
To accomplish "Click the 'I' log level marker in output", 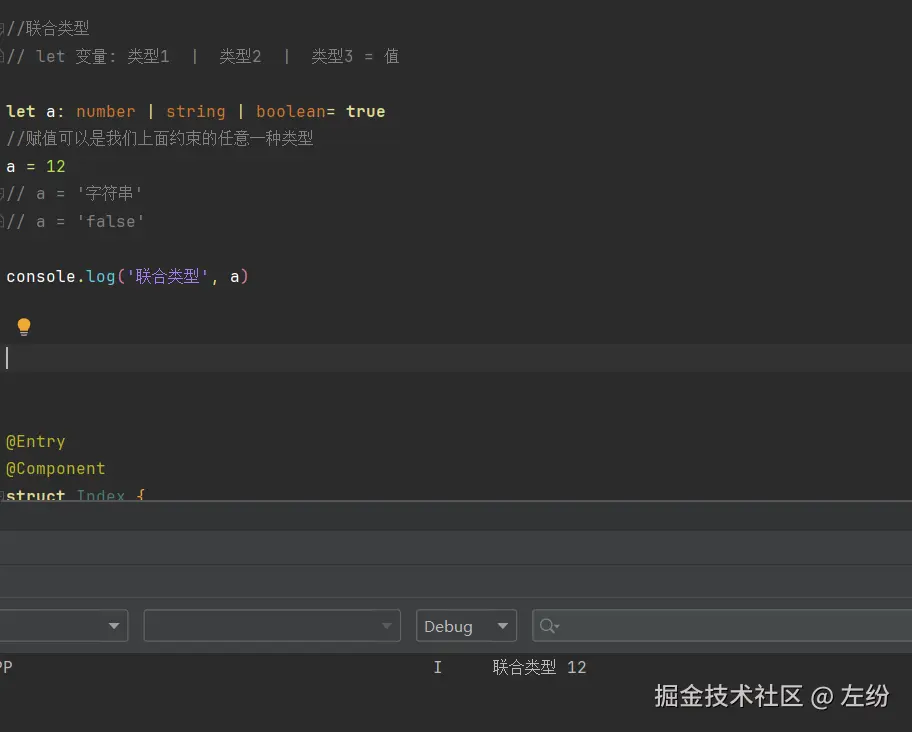I will click(437, 667).
